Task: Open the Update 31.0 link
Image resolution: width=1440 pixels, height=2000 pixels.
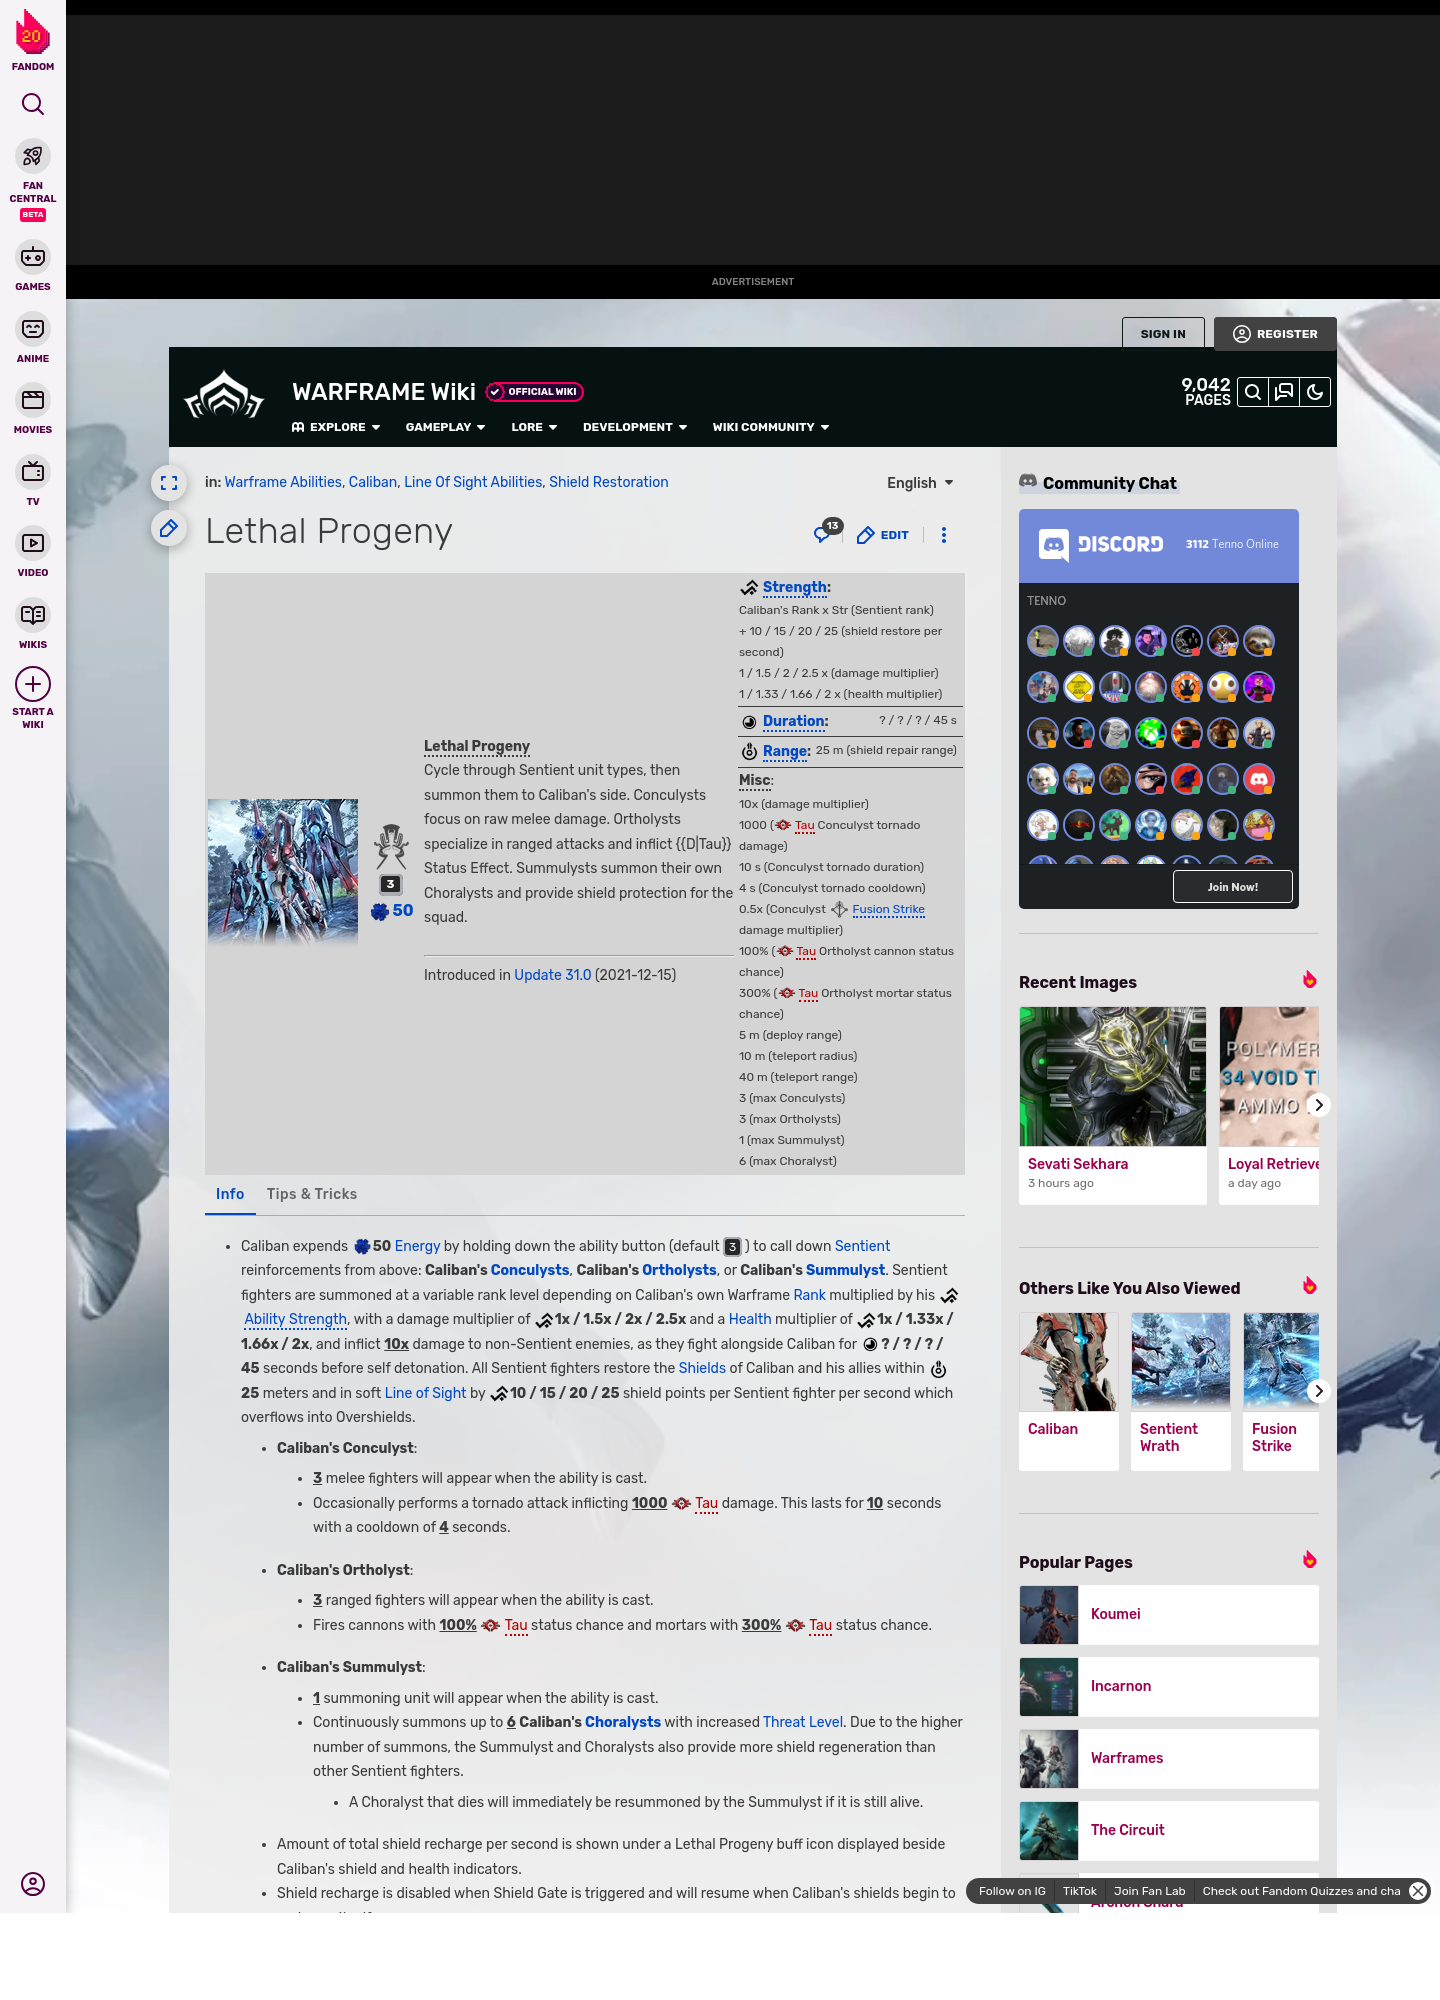Action: (553, 975)
